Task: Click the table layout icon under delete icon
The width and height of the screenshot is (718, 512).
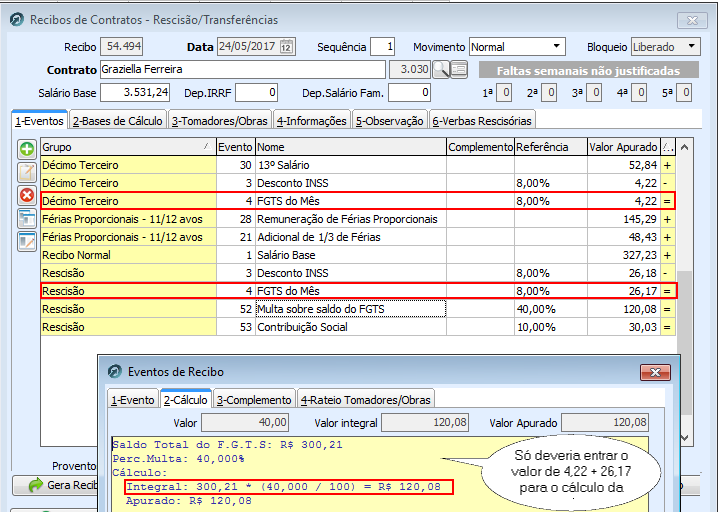Action: click(27, 218)
